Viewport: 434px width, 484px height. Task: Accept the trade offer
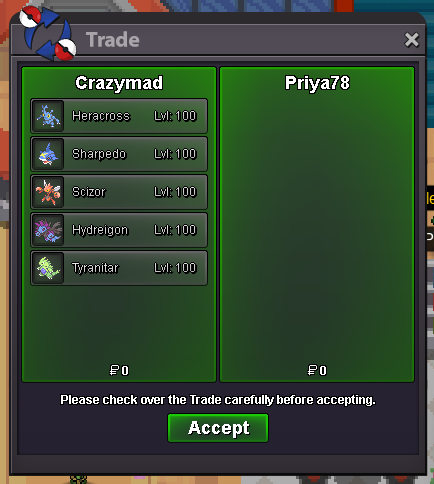[x=218, y=428]
